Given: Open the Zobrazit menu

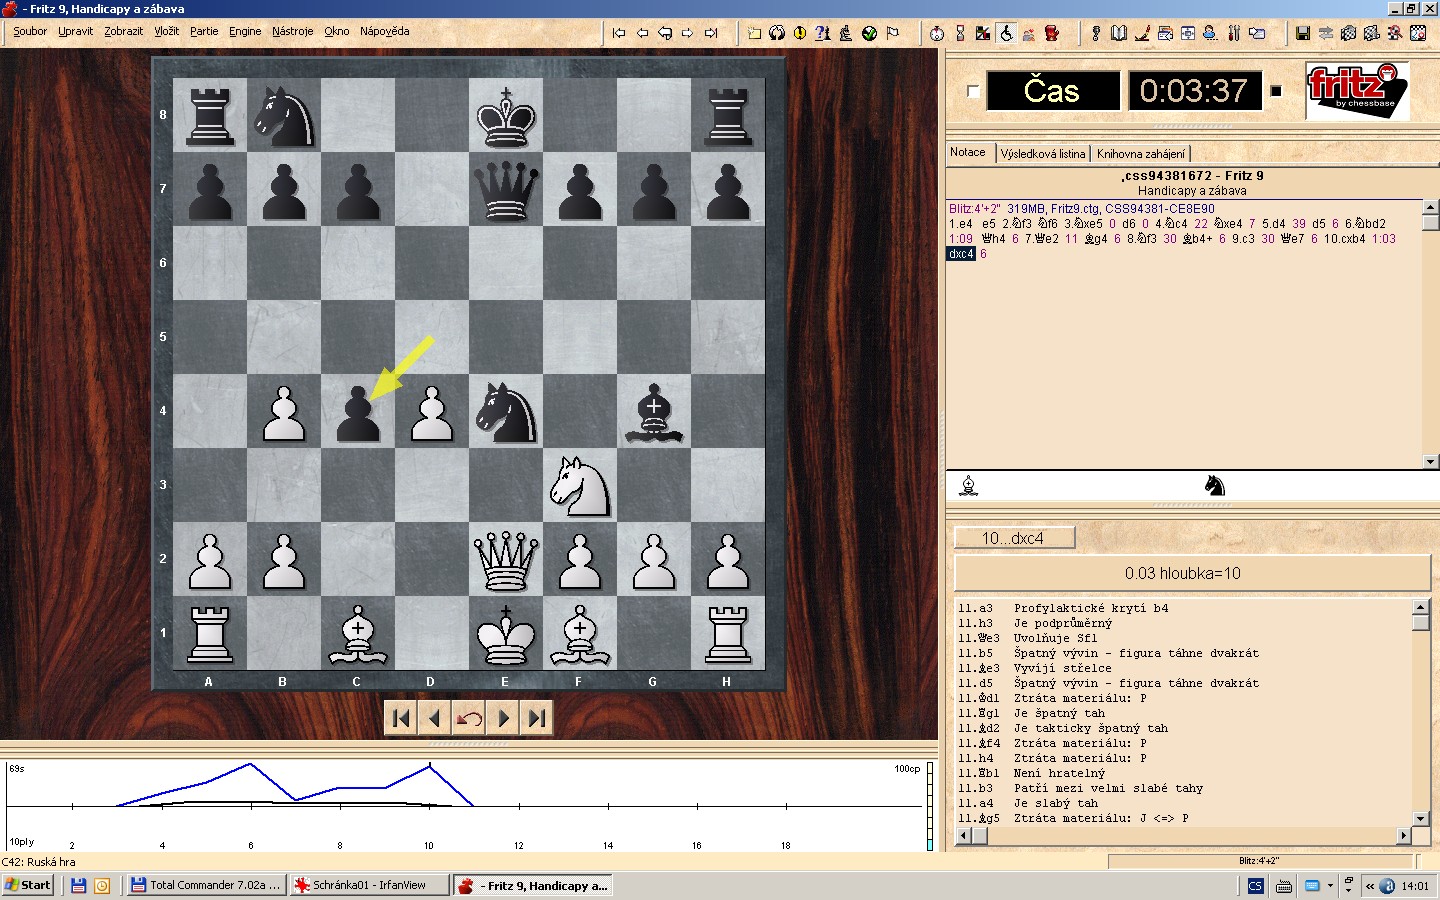Looking at the screenshot, I should click(123, 32).
